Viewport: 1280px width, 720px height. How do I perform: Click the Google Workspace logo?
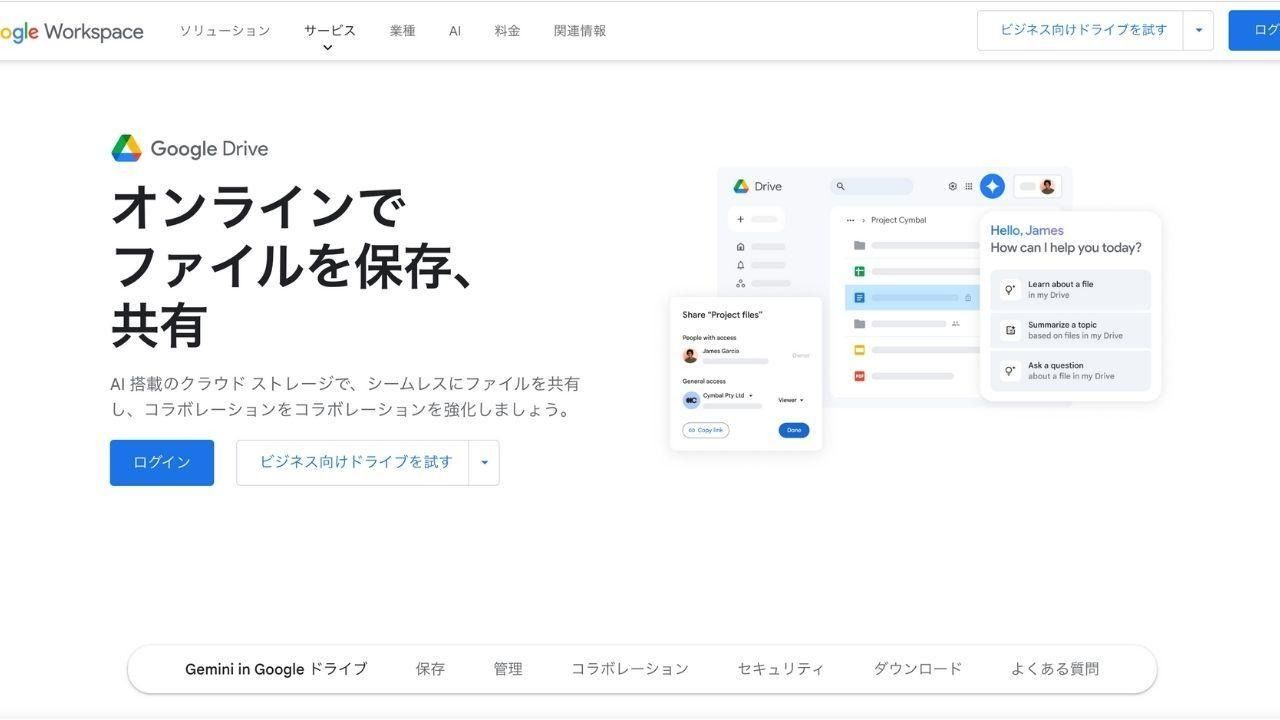tap(71, 31)
